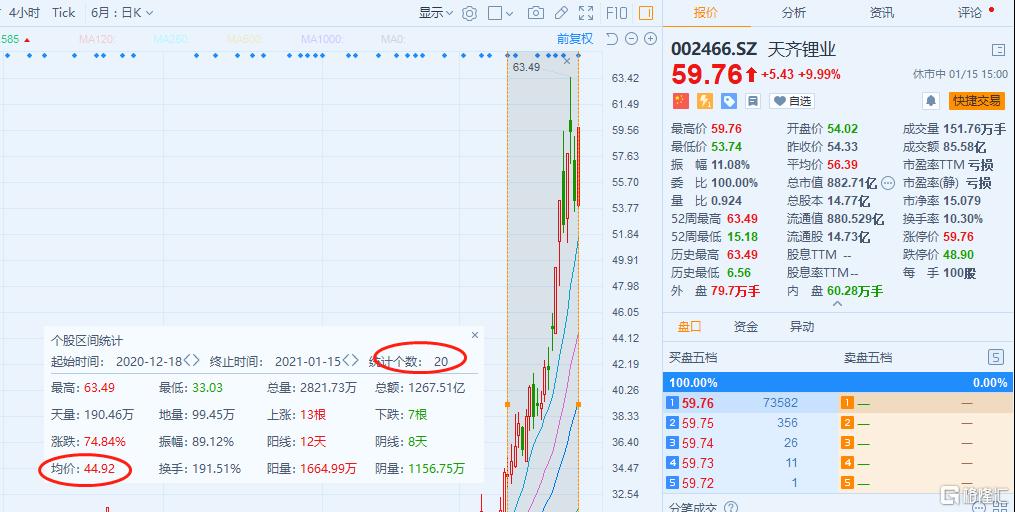
Task: Open the F10 company info
Action: 616,13
